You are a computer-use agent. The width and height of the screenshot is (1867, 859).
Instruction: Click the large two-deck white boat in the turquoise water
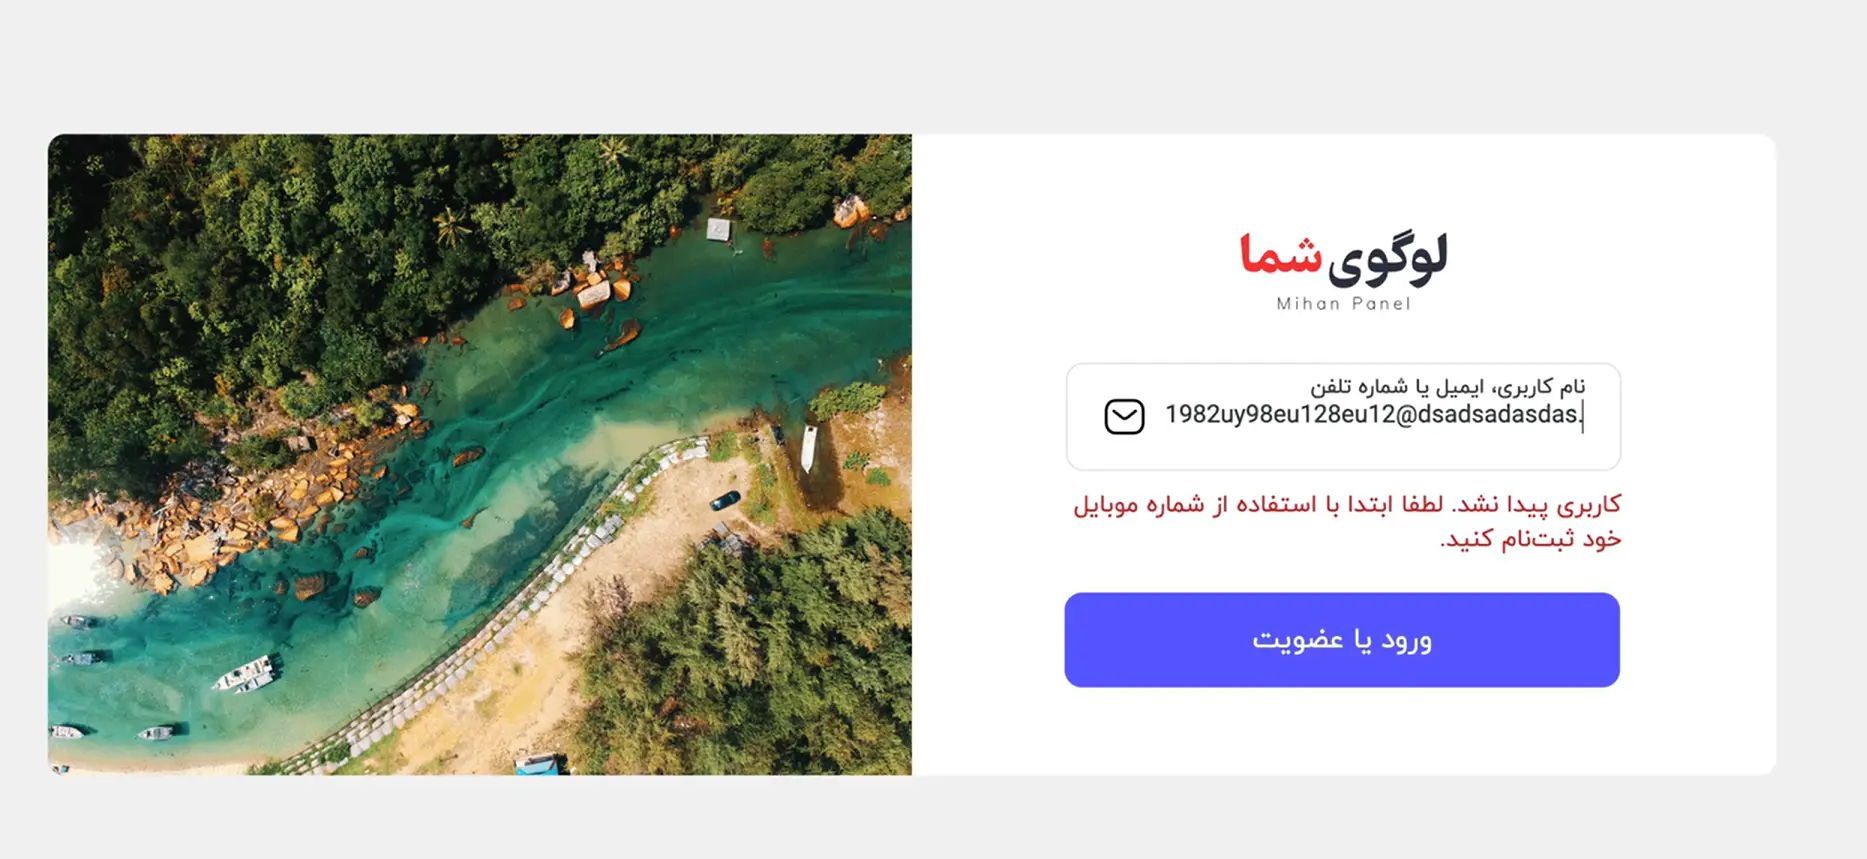(243, 673)
